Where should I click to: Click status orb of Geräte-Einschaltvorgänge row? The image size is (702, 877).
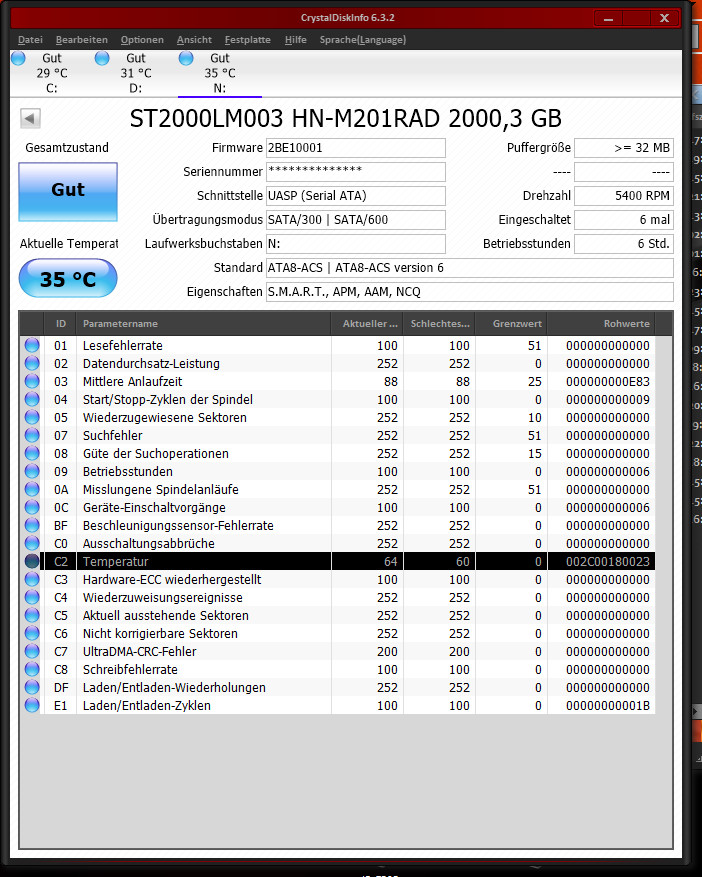32,507
